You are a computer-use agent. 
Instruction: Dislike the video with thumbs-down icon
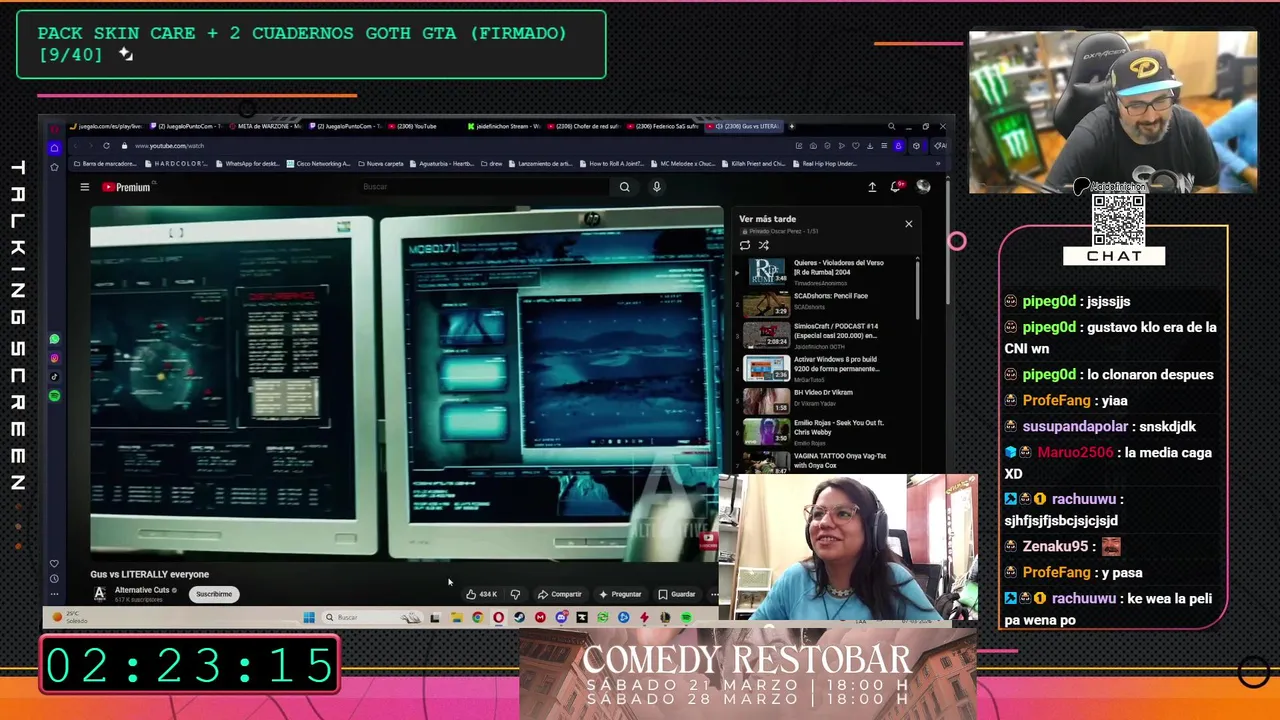[x=515, y=594]
